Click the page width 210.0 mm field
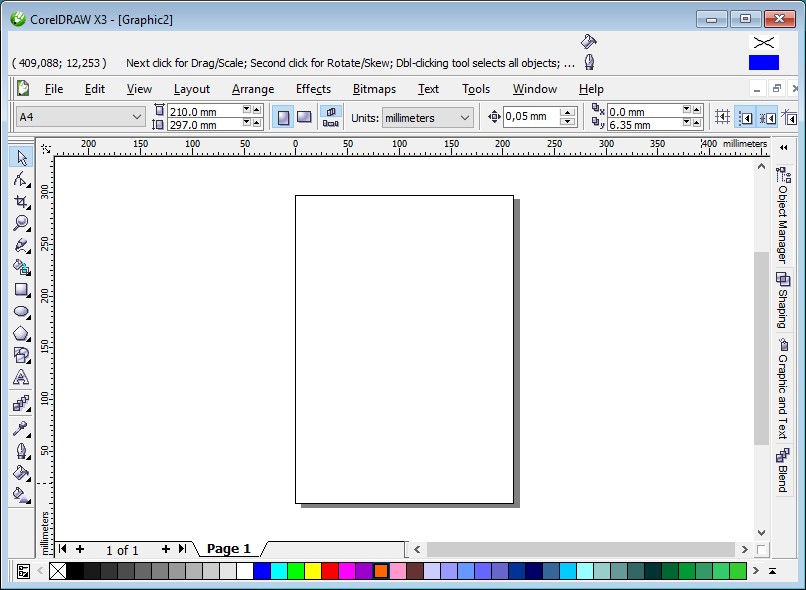806x590 pixels. 204,111
